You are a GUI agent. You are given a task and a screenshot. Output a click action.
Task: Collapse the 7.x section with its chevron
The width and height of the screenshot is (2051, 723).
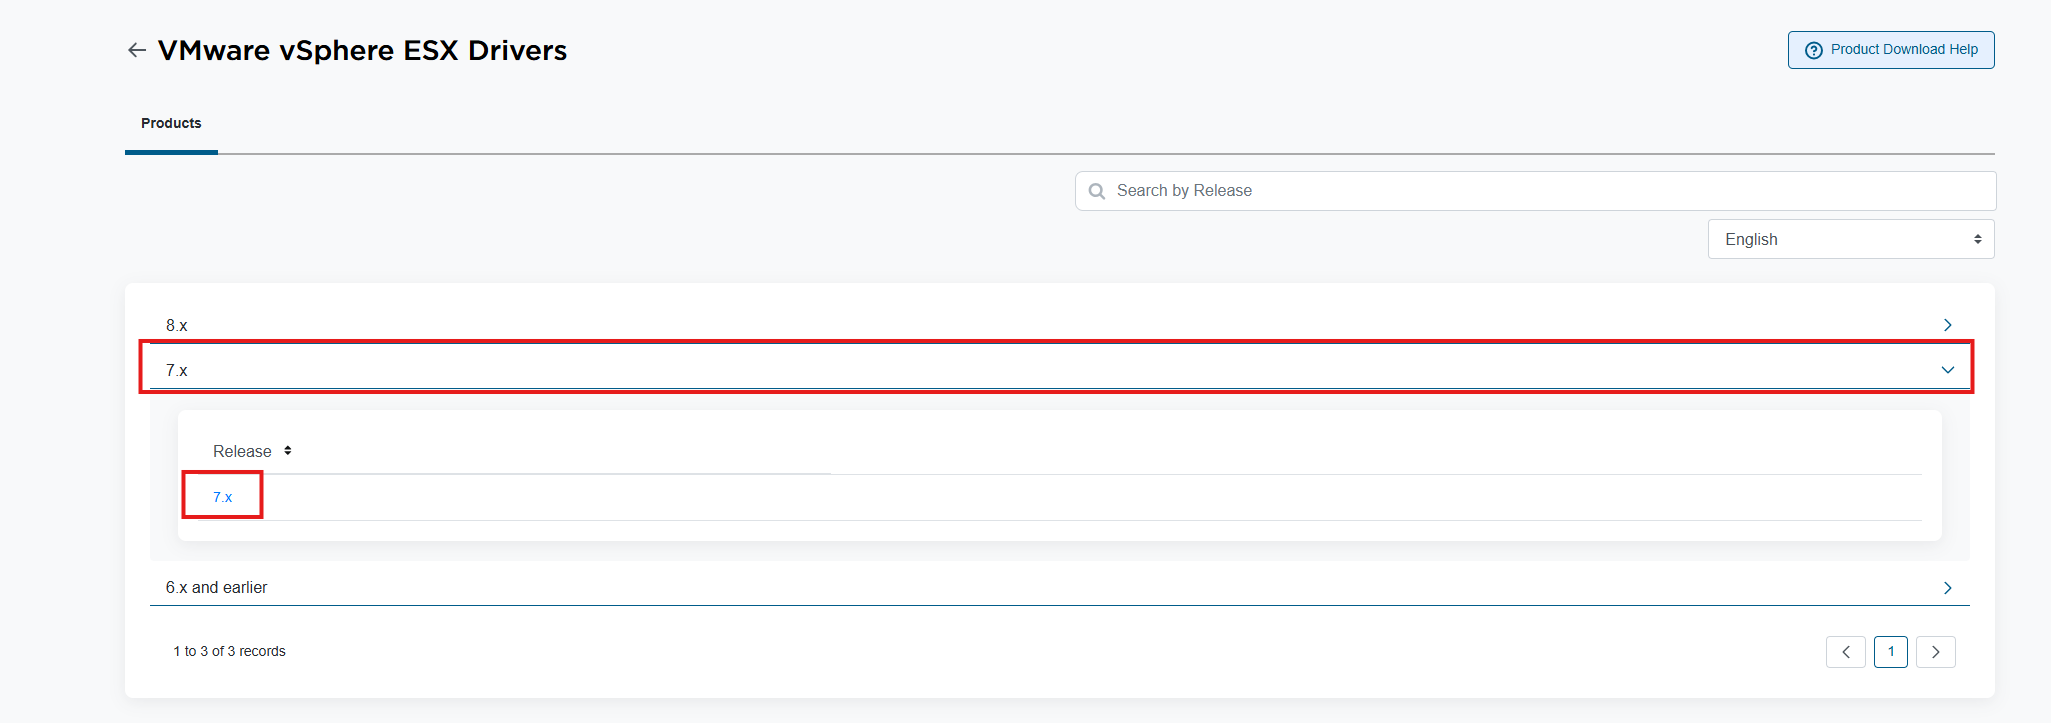pyautogui.click(x=1947, y=370)
